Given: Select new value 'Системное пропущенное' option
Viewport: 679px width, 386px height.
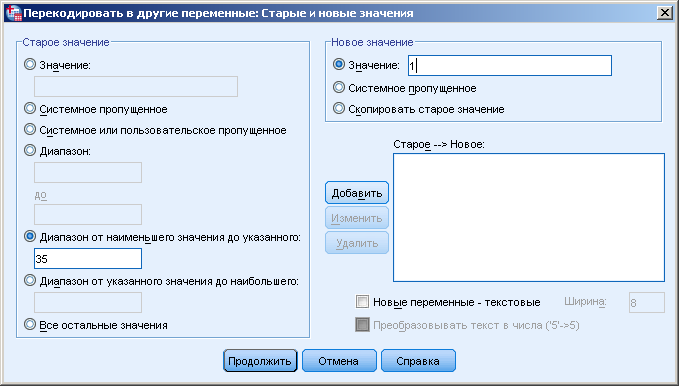Looking at the screenshot, I should point(339,88).
